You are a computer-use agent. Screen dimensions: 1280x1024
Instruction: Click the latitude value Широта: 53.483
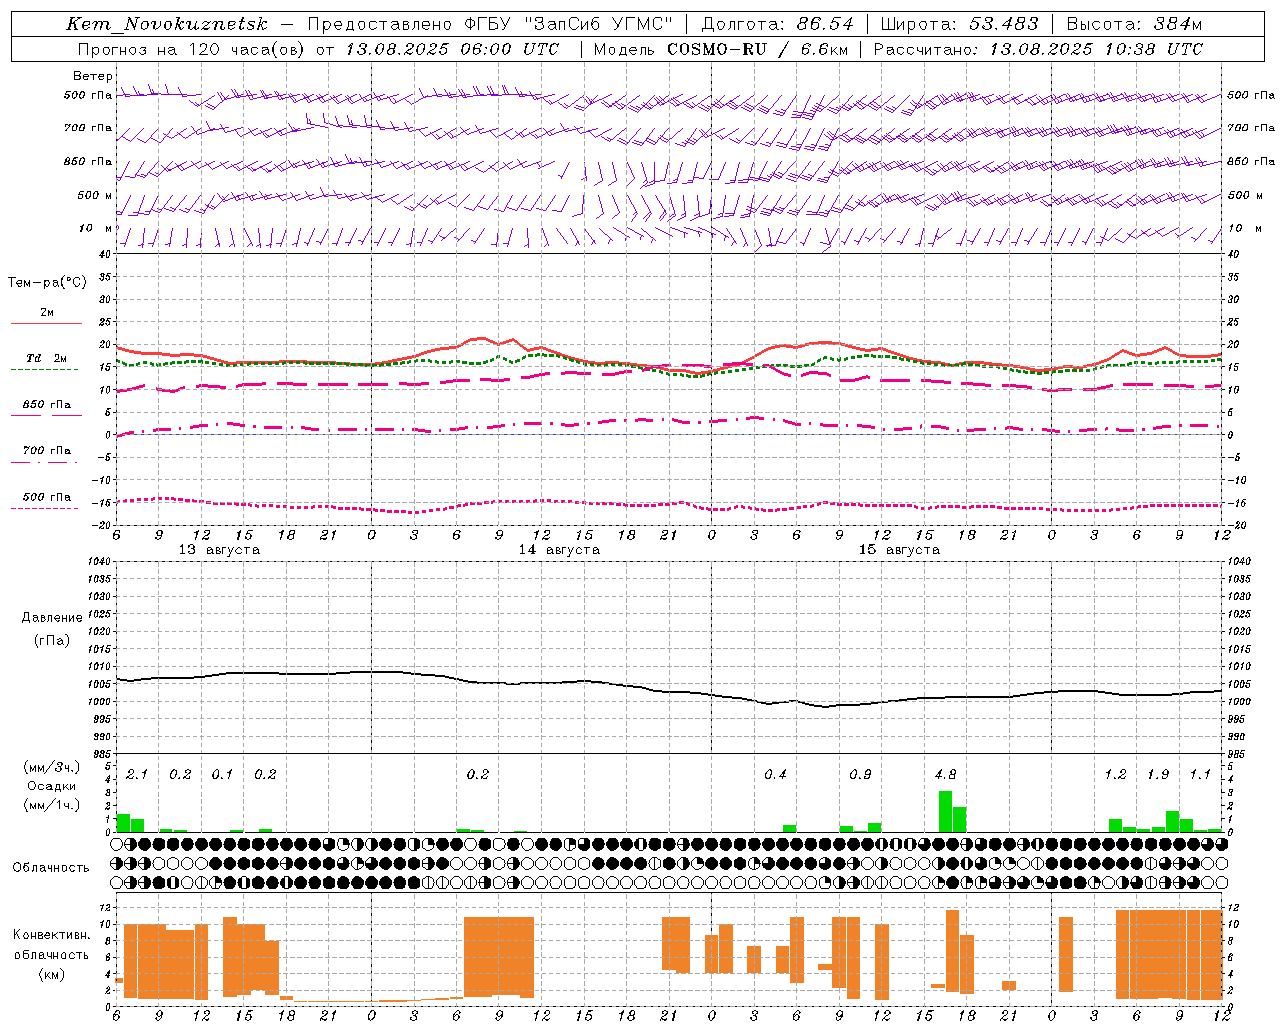959,24
